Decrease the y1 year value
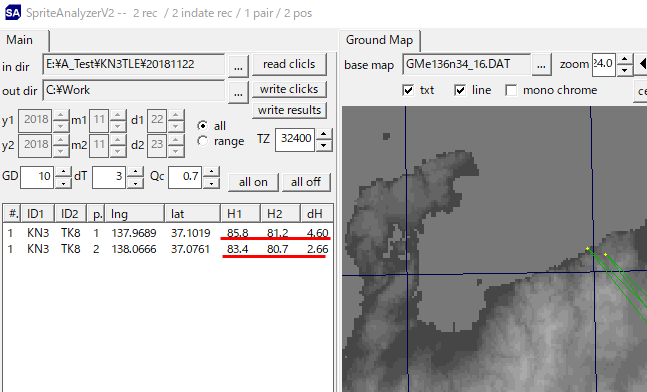 click(61, 126)
